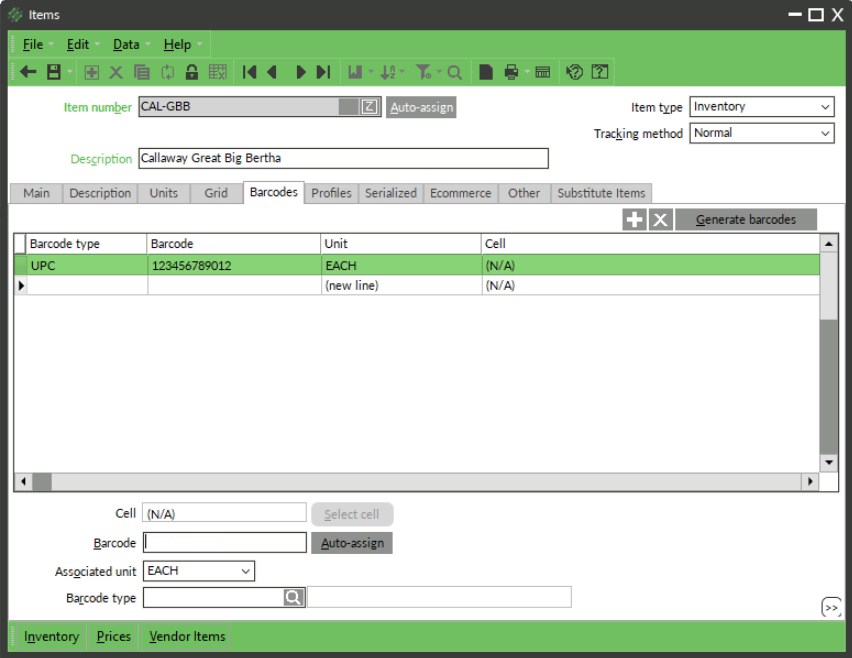The height and width of the screenshot is (658, 852).
Task: Click into the Barcode type lookup field
Action: point(213,598)
